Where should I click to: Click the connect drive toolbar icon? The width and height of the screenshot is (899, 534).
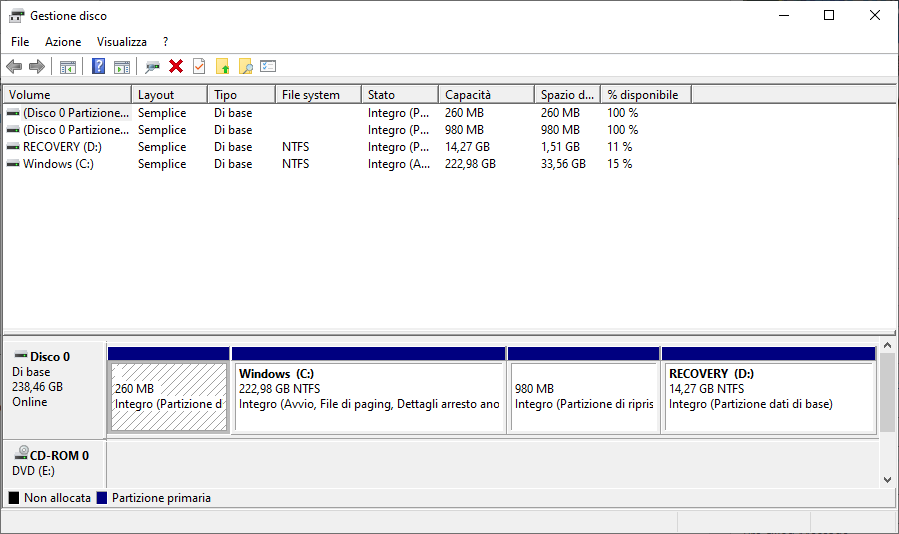[x=152, y=67]
